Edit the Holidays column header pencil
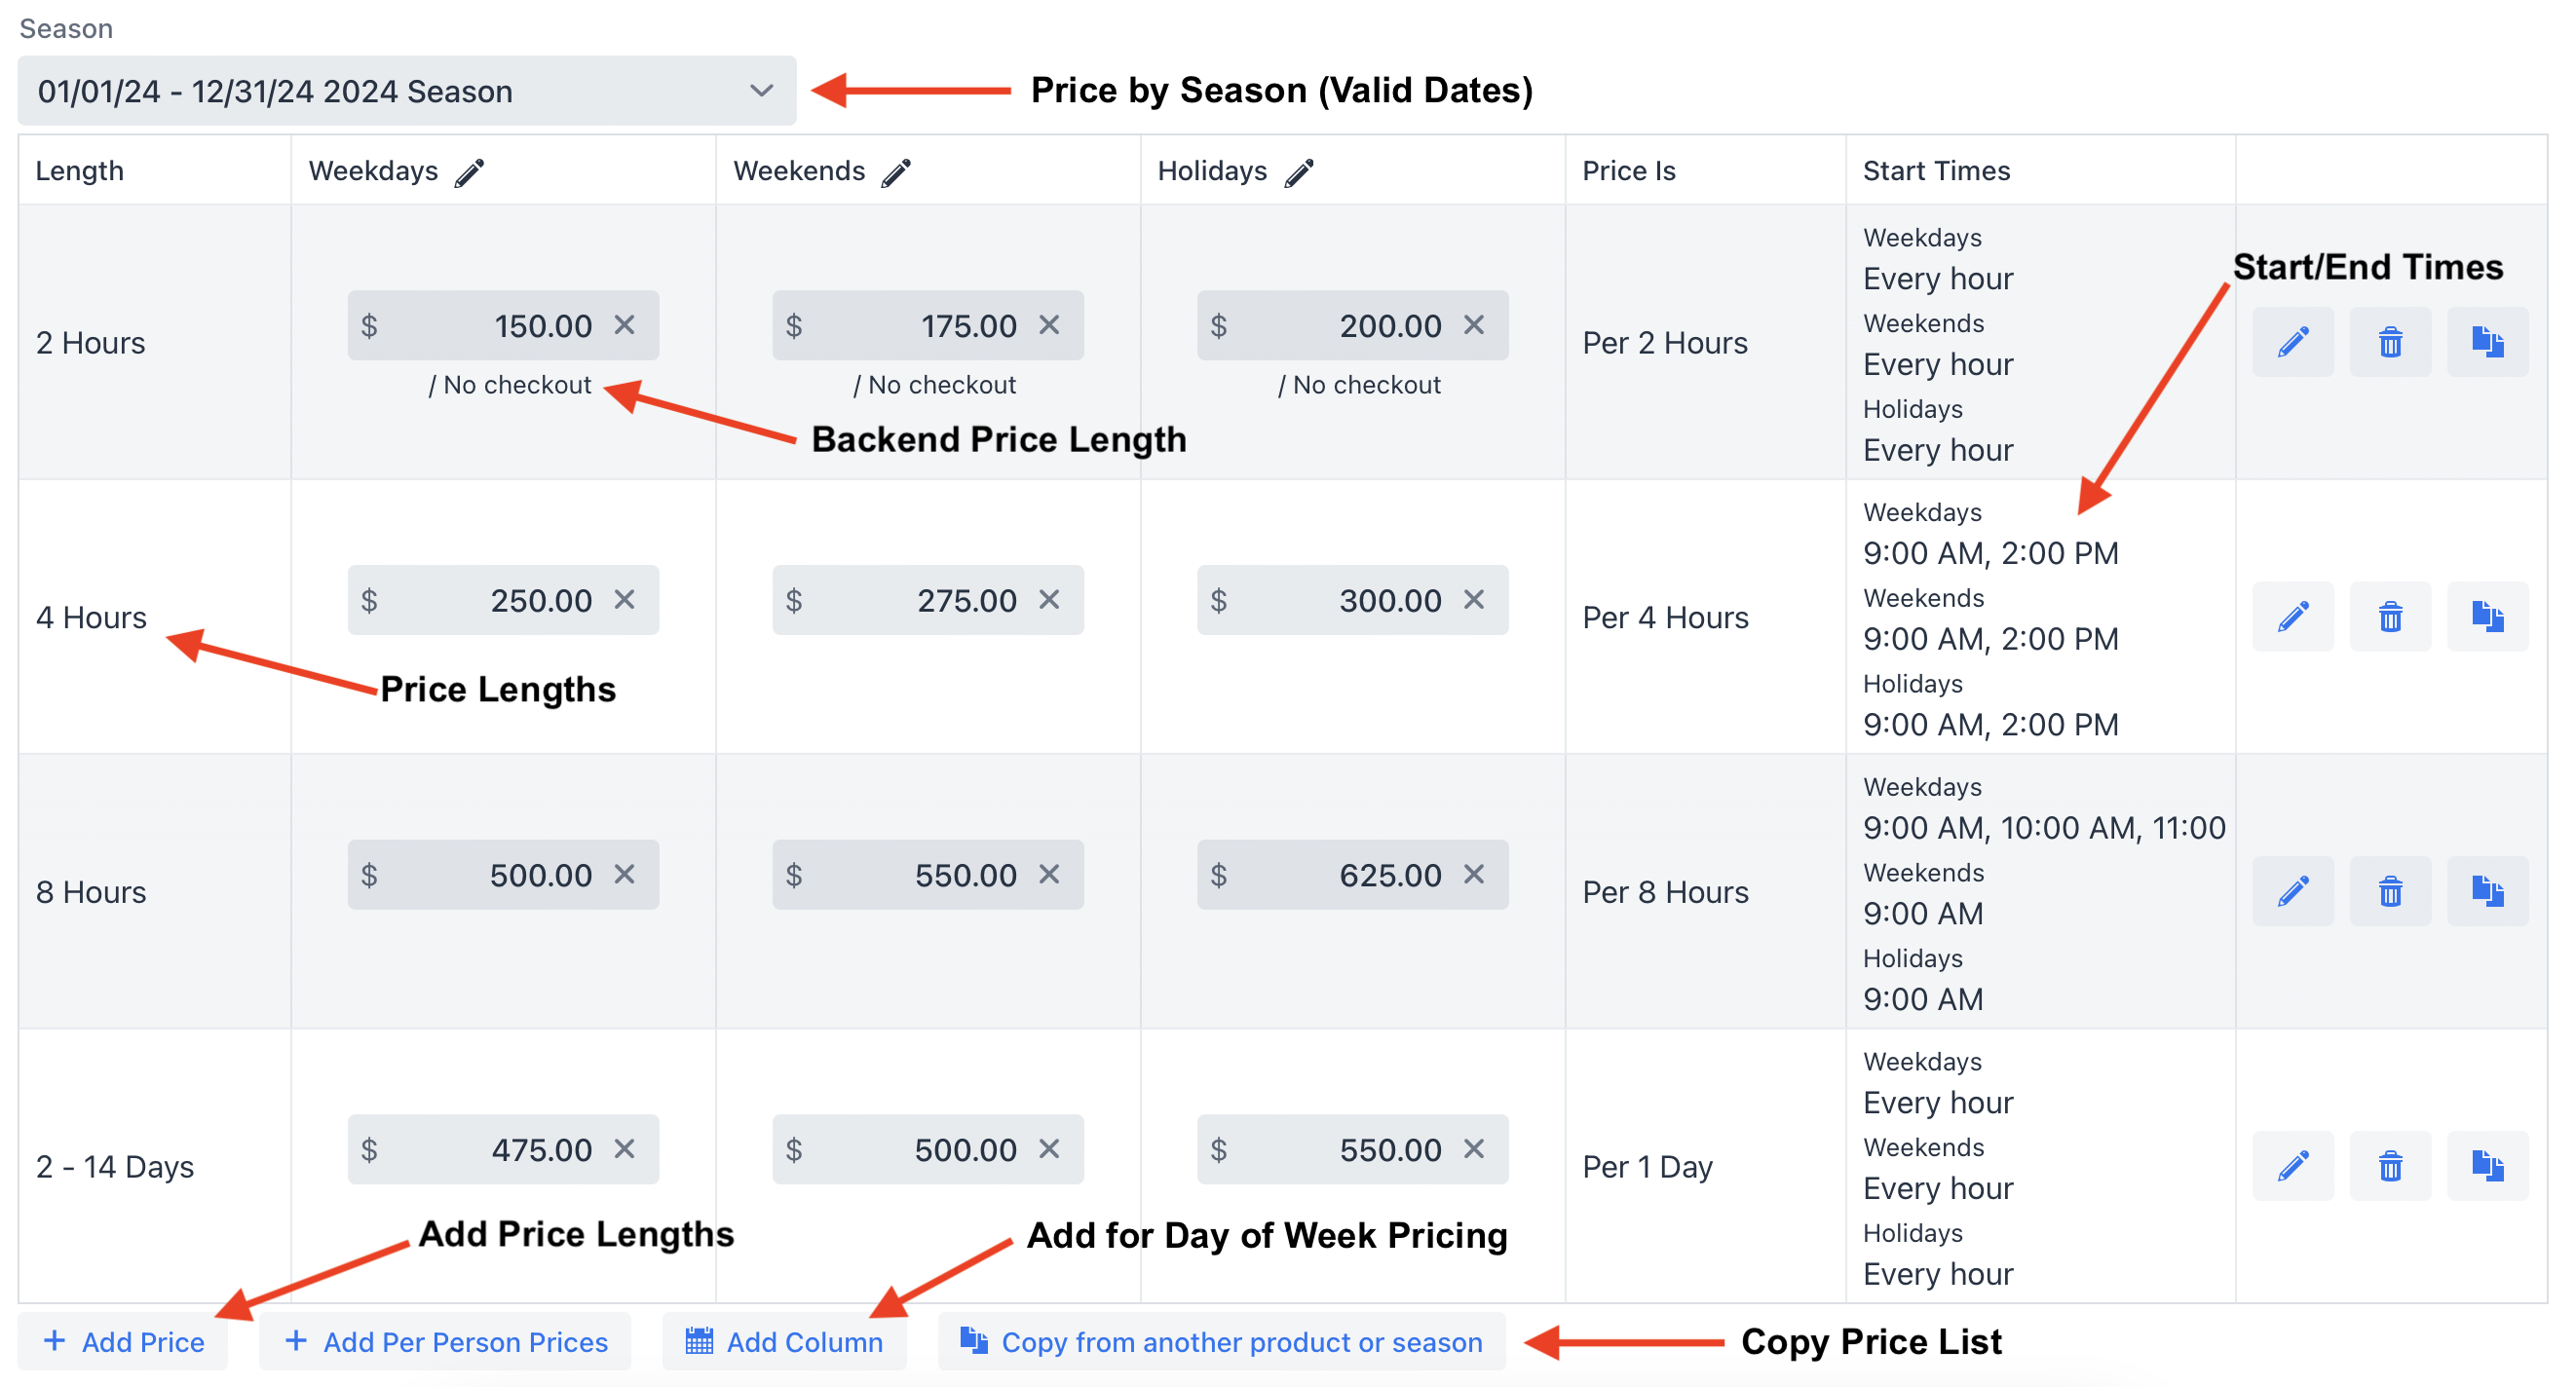 click(x=1299, y=173)
